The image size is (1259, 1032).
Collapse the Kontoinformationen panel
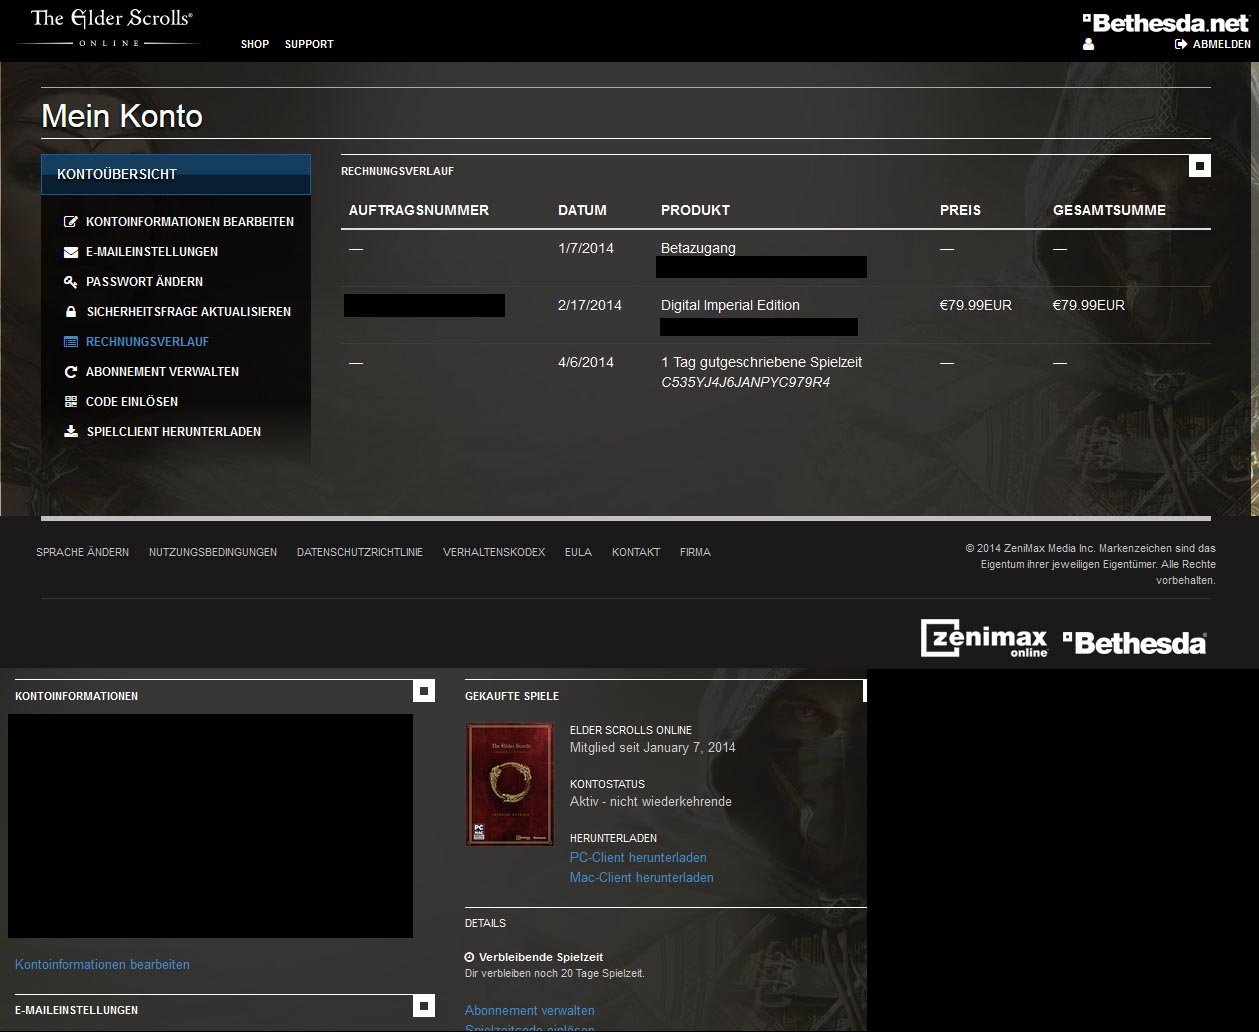pos(424,691)
